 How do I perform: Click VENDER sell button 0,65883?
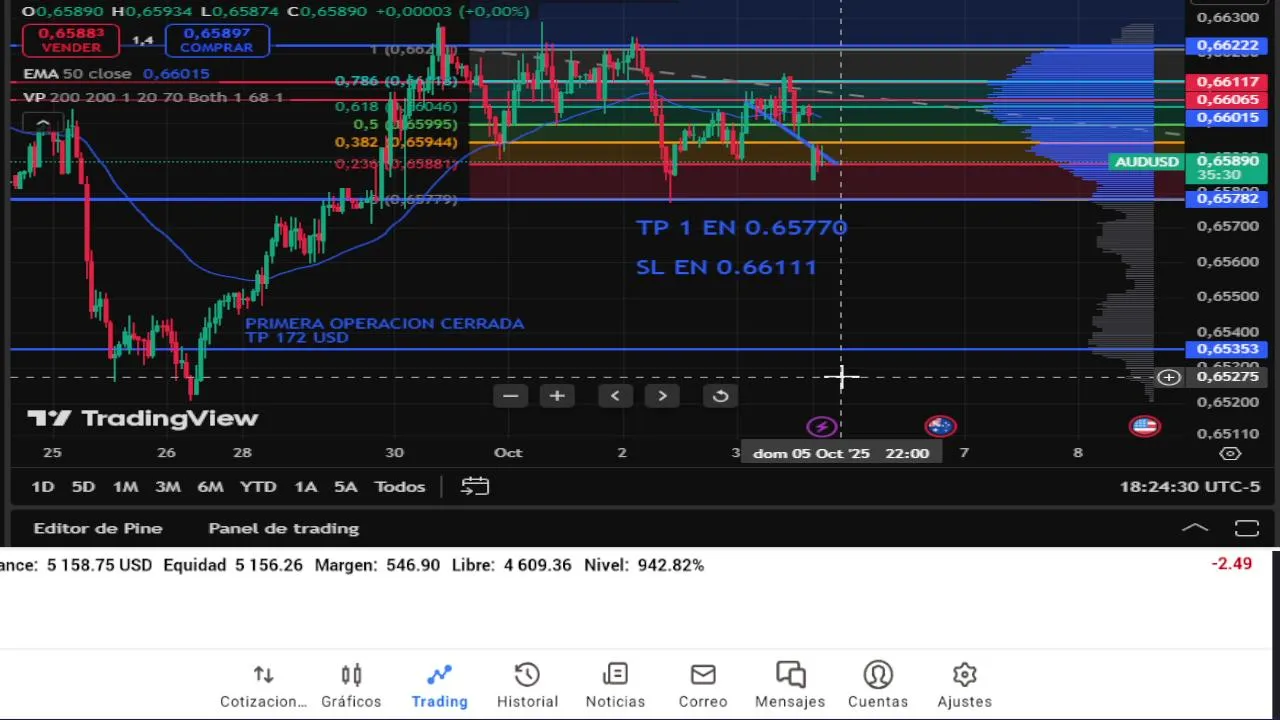[x=71, y=40]
